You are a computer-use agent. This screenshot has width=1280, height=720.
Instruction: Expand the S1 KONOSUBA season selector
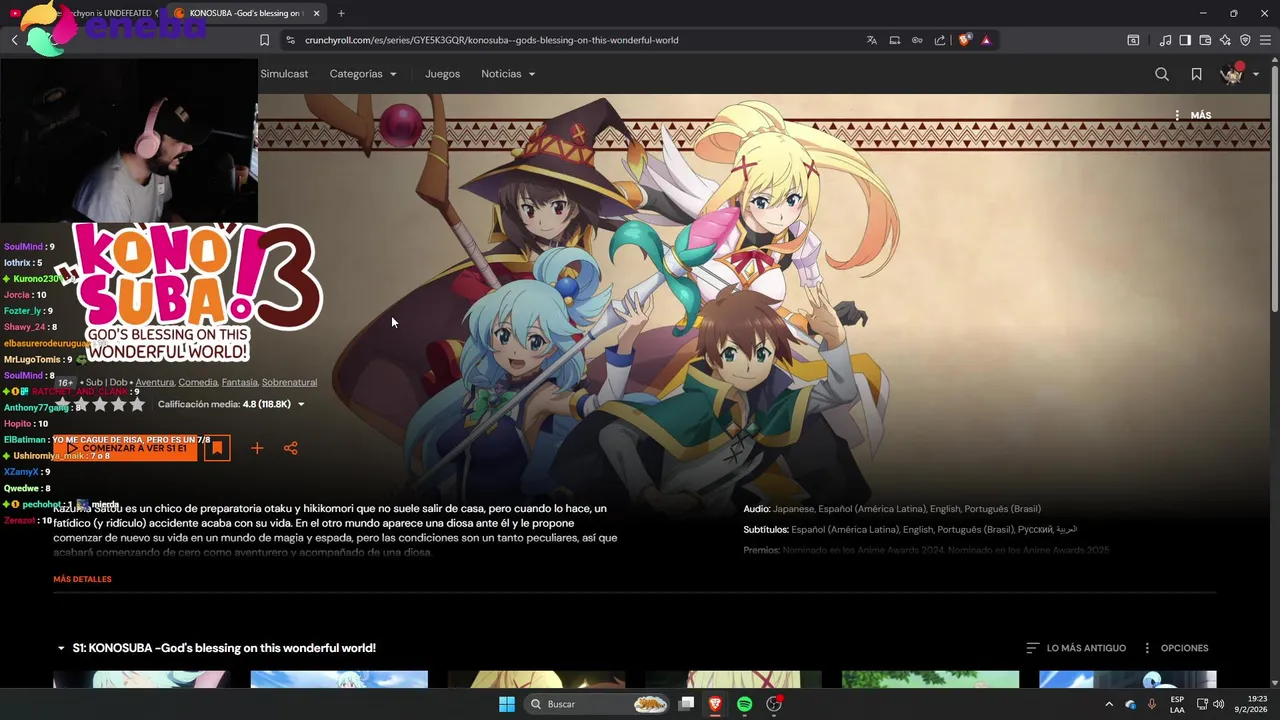(216, 648)
